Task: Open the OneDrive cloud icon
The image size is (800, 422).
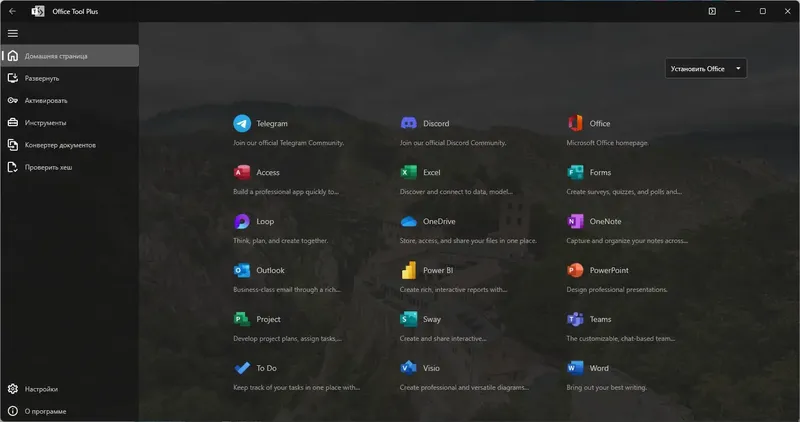Action: (409, 221)
